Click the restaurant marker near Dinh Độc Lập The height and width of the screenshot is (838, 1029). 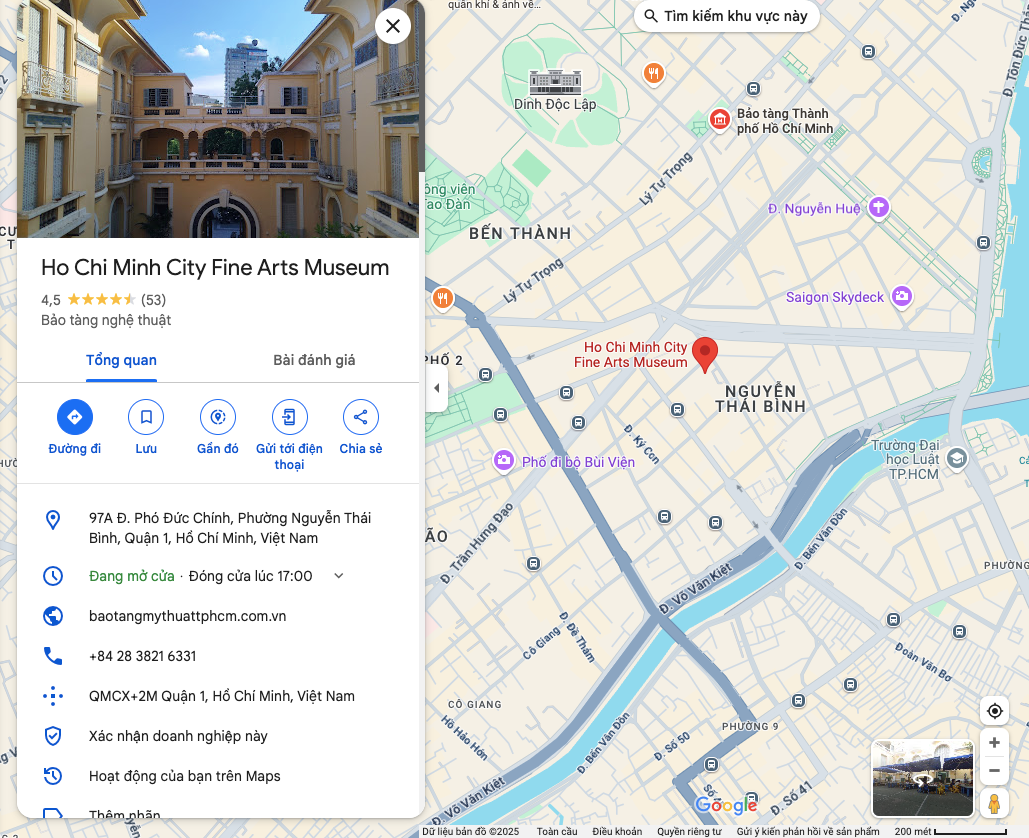click(x=653, y=73)
